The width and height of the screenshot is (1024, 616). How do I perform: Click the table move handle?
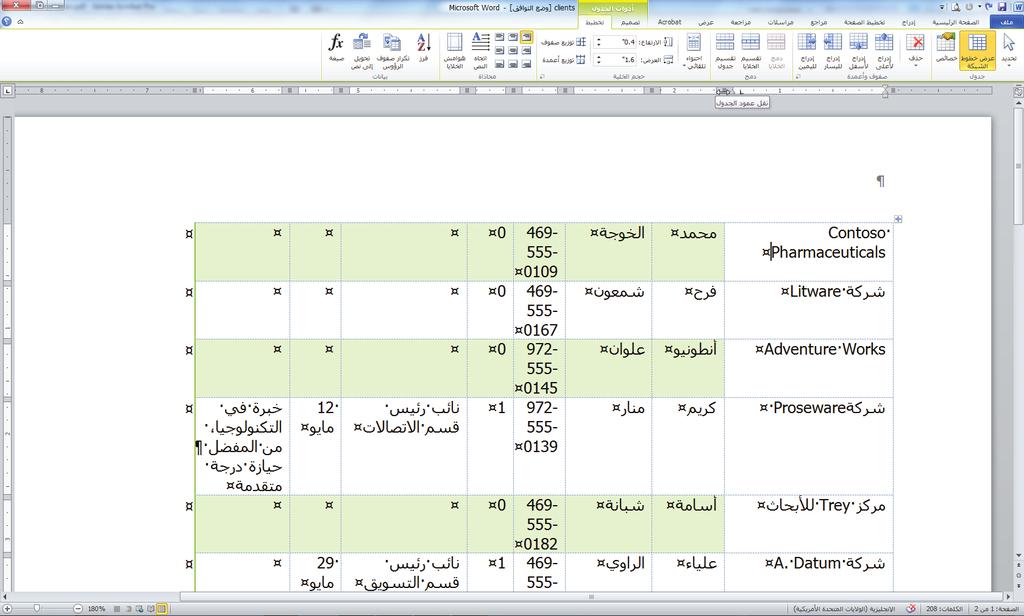[x=898, y=219]
